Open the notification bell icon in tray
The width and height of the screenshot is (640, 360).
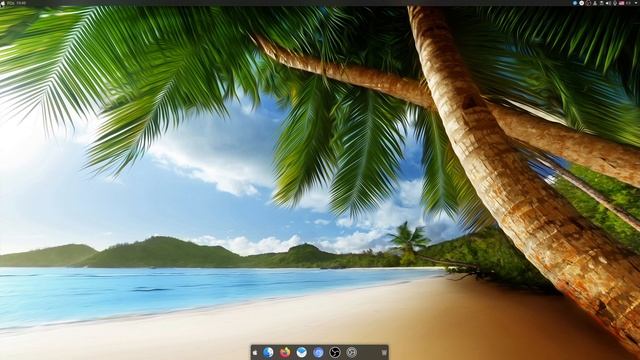point(595,3)
